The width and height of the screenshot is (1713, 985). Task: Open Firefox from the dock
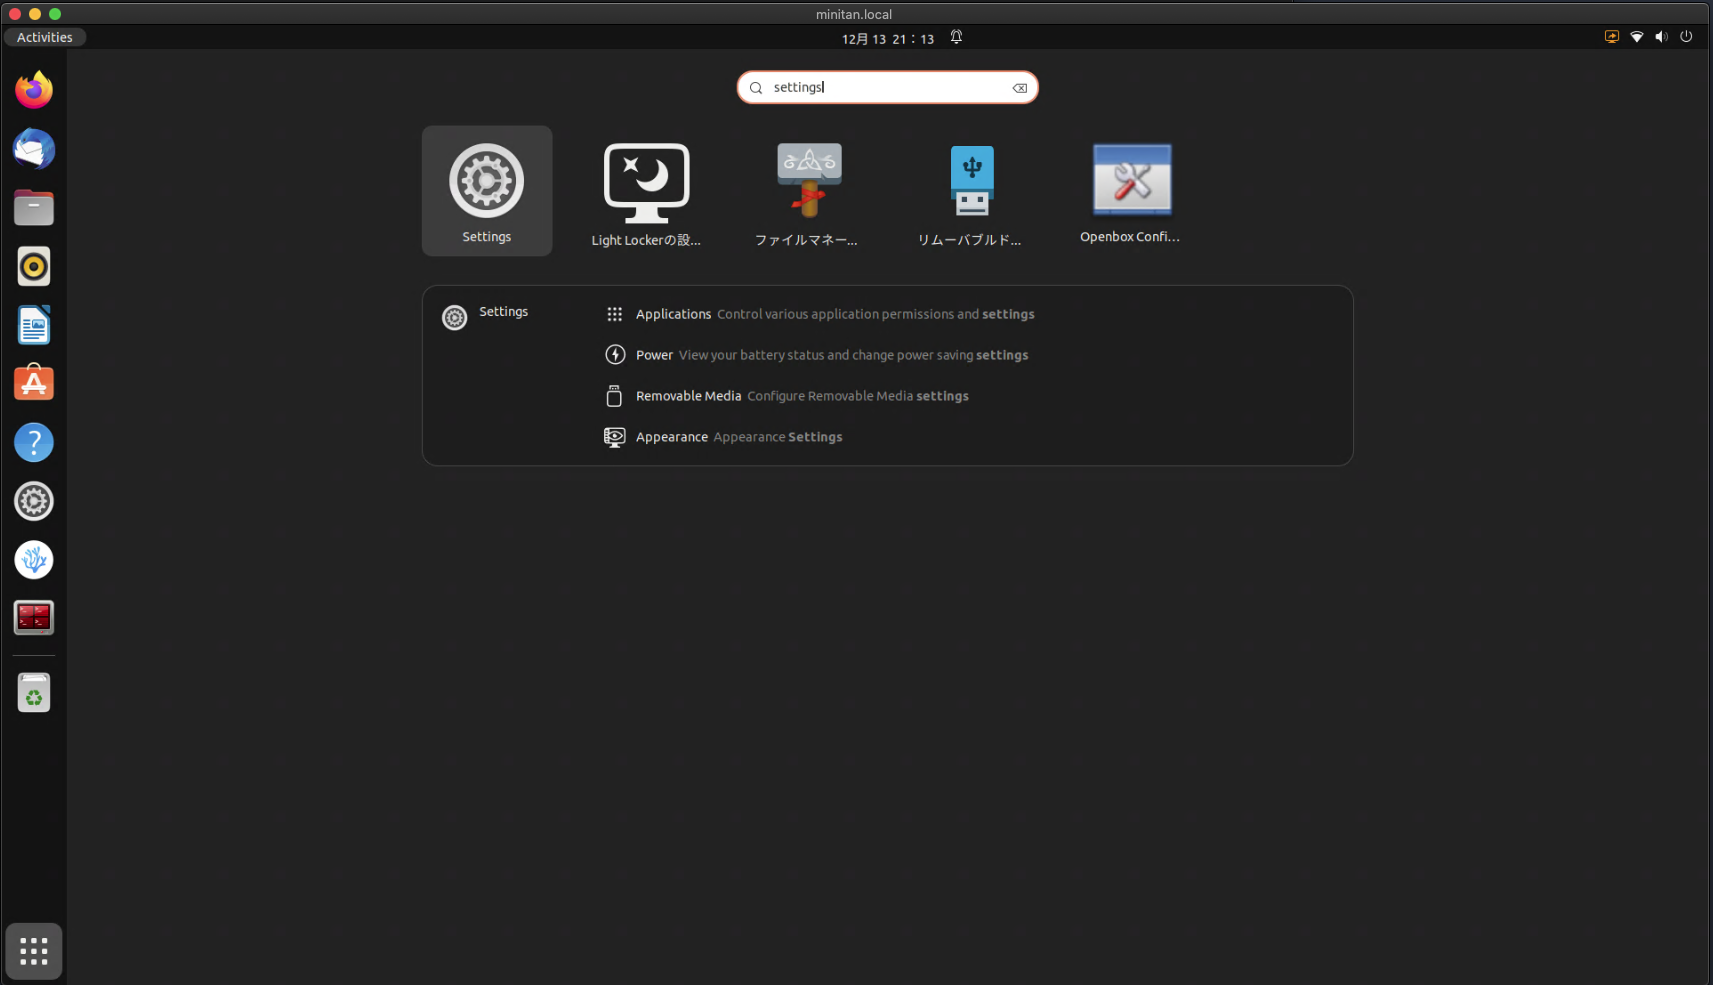pyautogui.click(x=34, y=90)
